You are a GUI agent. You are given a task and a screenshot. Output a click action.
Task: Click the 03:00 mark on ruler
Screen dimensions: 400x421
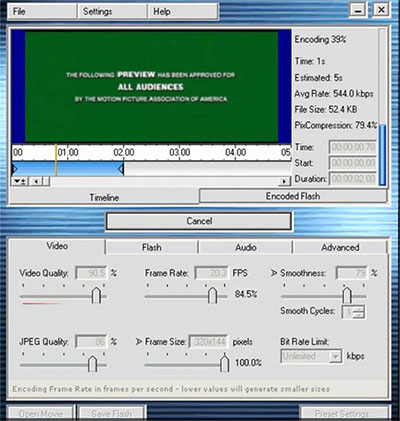click(180, 153)
